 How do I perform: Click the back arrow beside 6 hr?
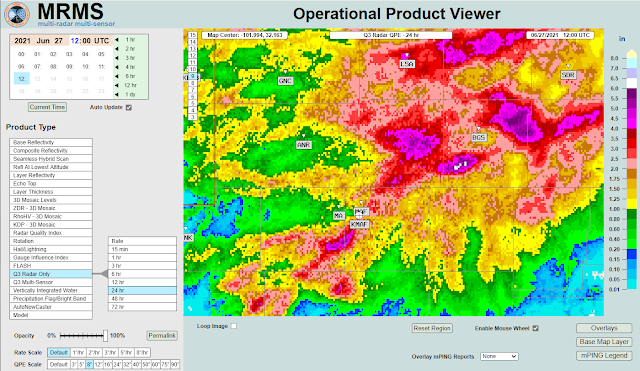point(117,76)
